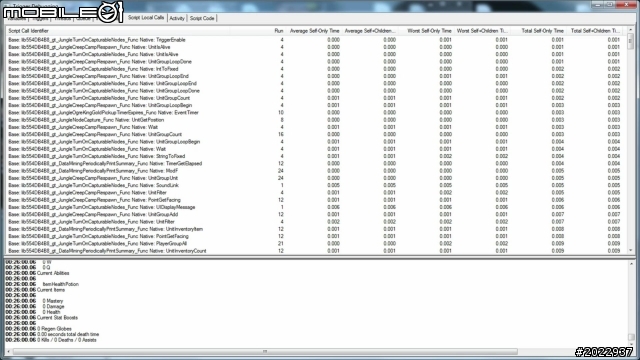Select the UnitGroupUnit native call row
Screen dimensions: 640x360
click(x=314, y=178)
